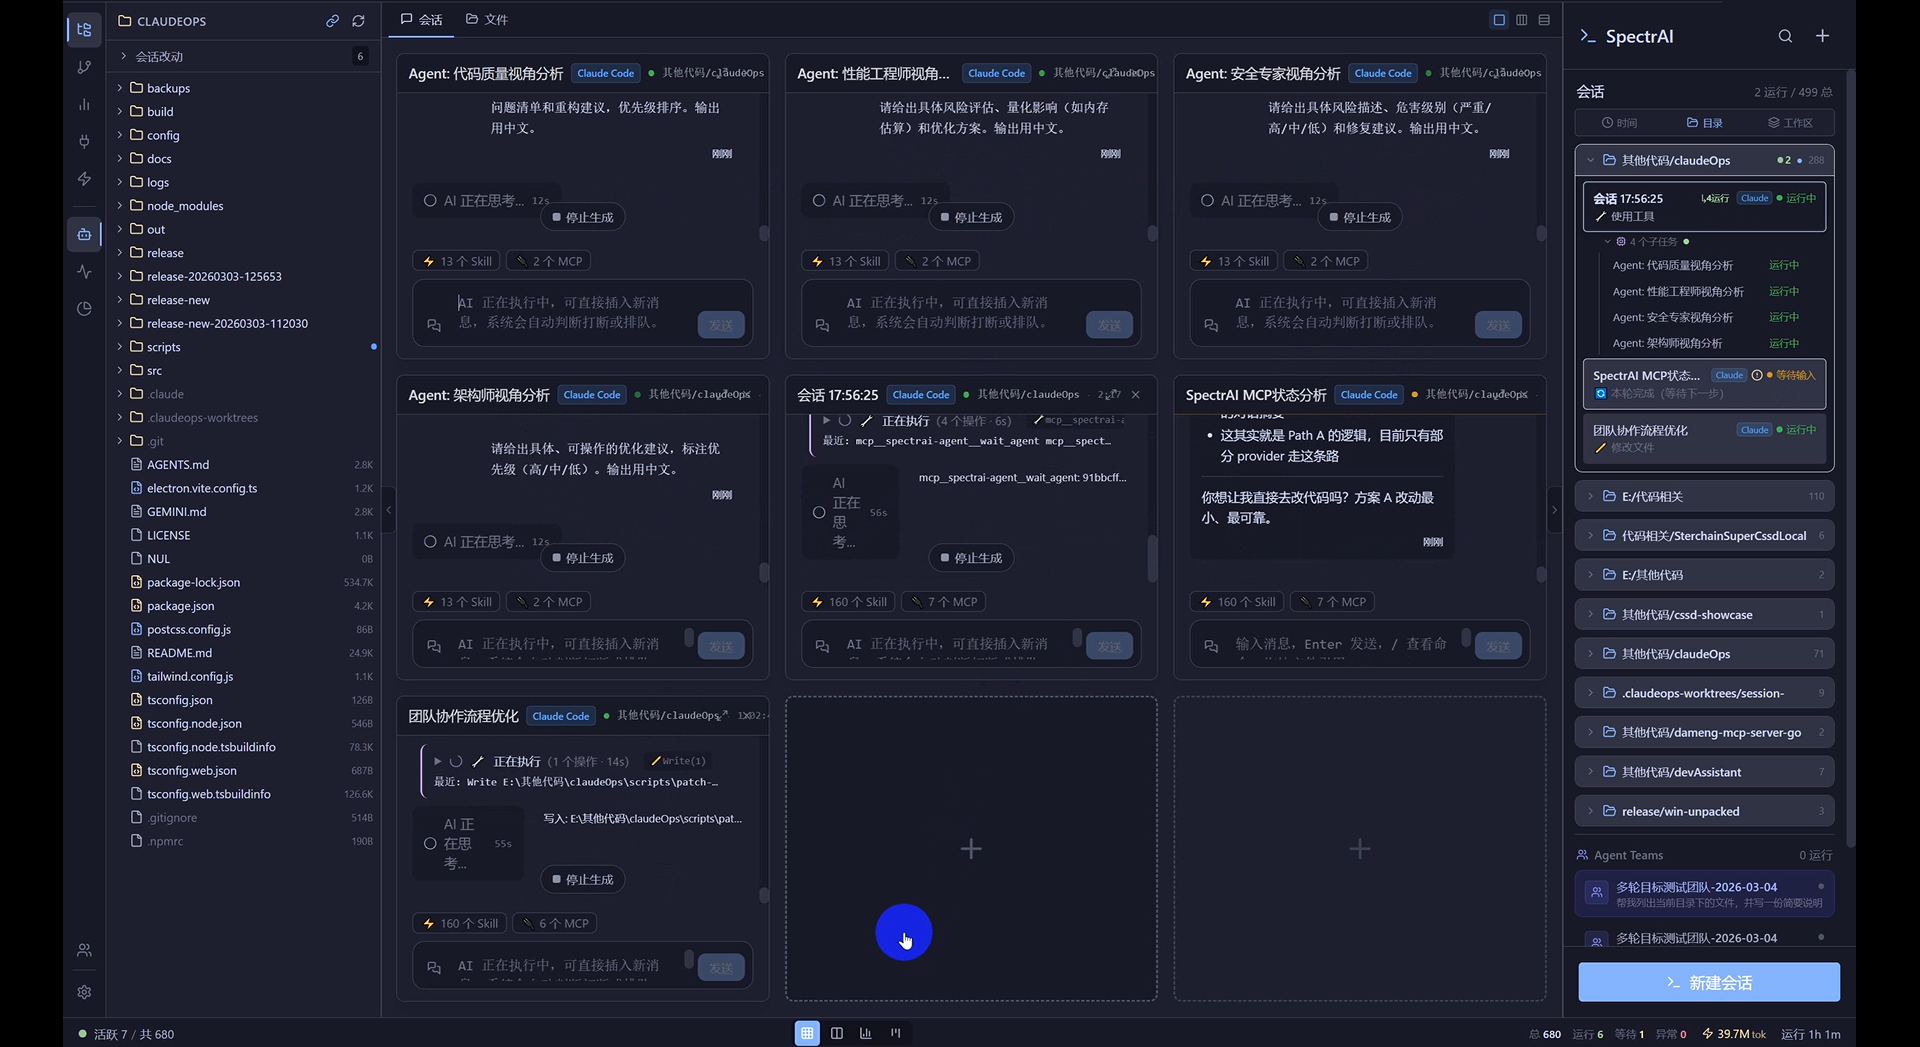The image size is (1920, 1047).
Task: Select the robot agent icon in sidebar
Action: coord(84,234)
